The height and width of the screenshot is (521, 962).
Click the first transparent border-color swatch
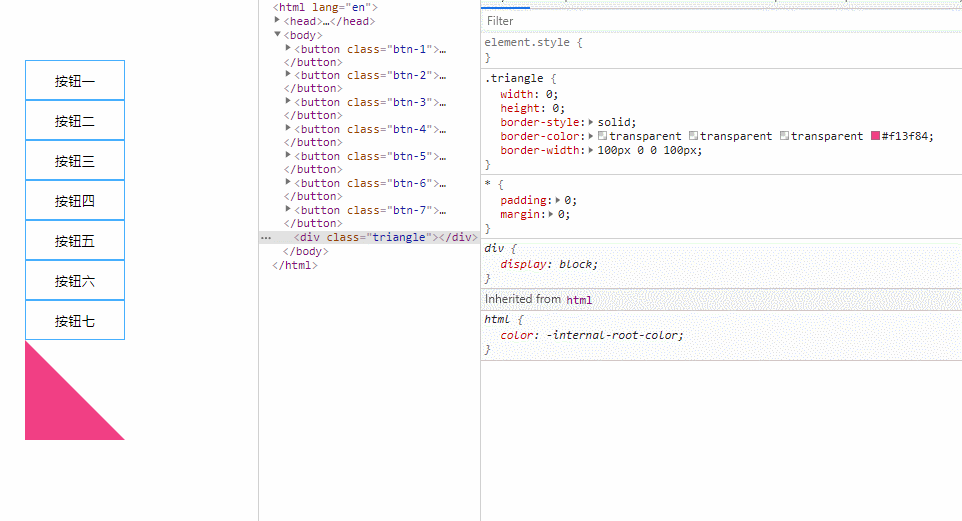click(603, 136)
